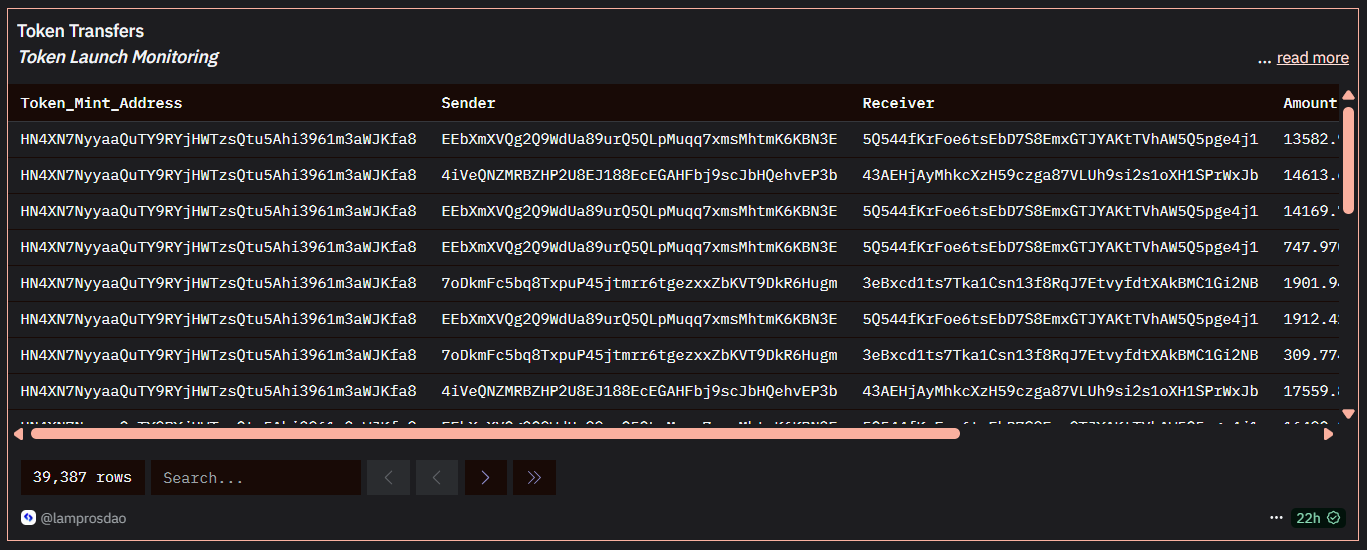Image resolution: width=1367 pixels, height=550 pixels.
Task: Click the vertical scrollbar down arrow
Action: 1348,414
